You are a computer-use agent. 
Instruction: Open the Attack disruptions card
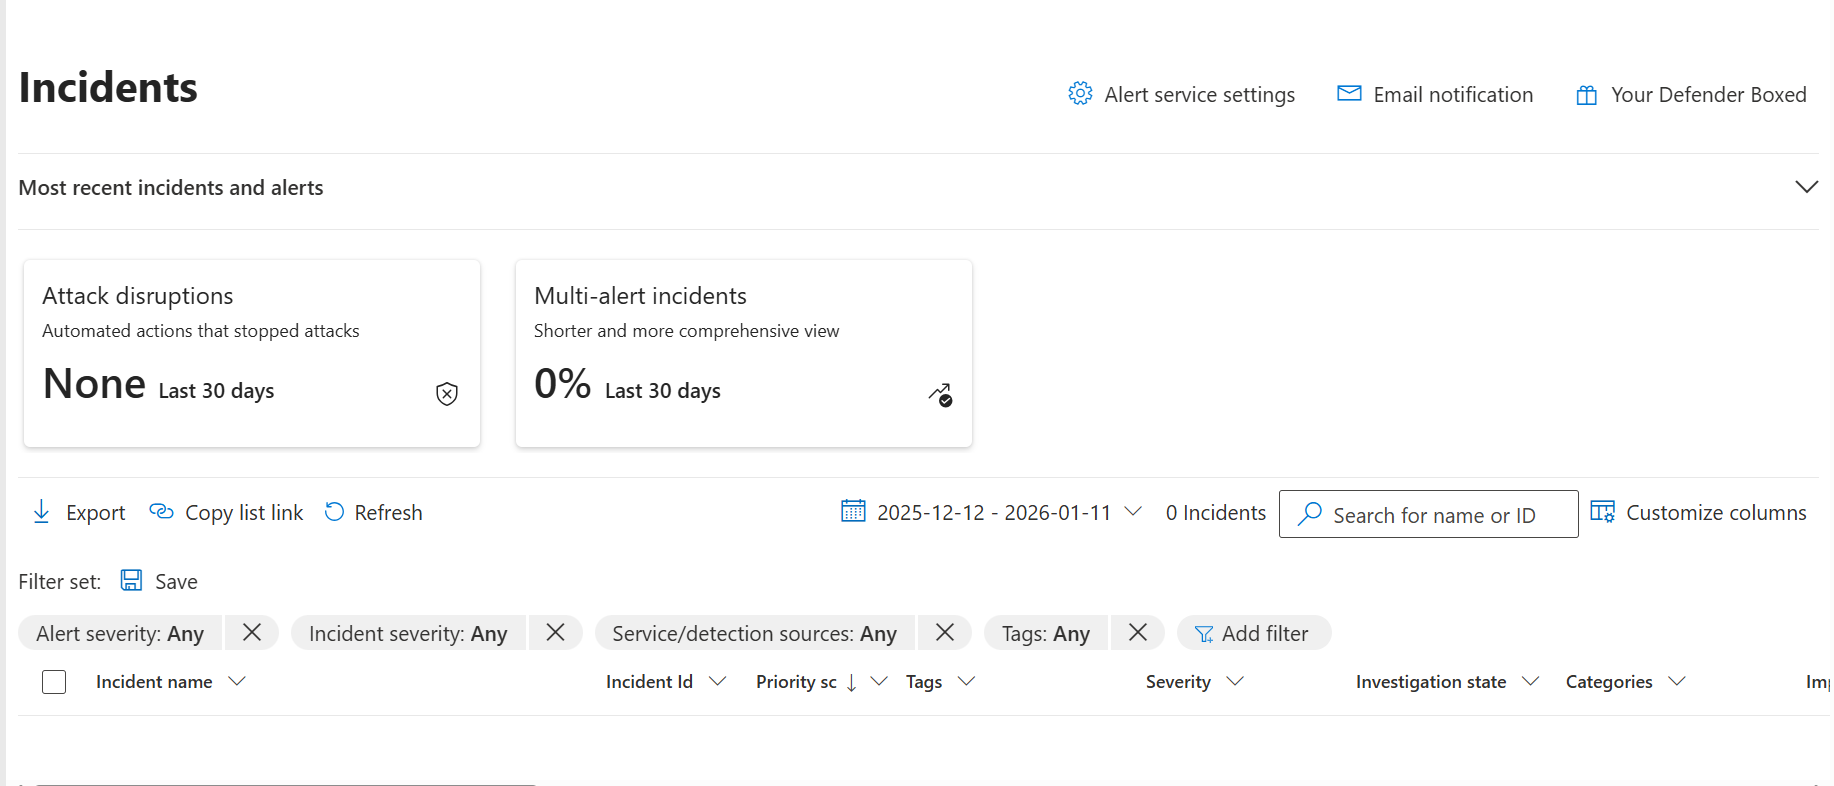pyautogui.click(x=252, y=353)
